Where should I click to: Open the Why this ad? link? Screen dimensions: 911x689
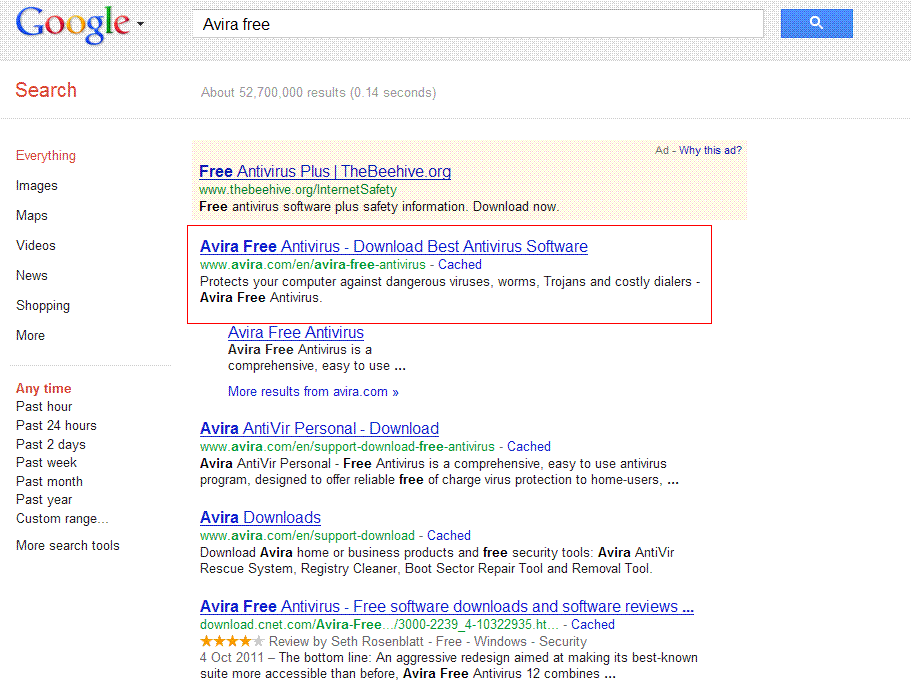(x=710, y=150)
